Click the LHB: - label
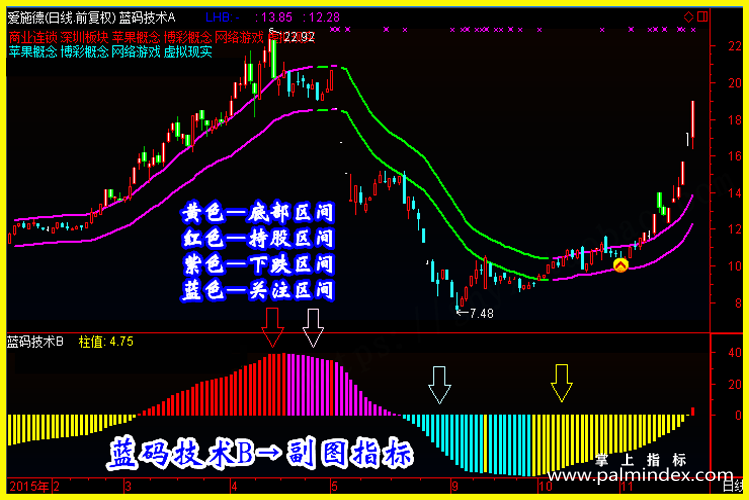The width and height of the screenshot is (749, 500). coord(223,18)
